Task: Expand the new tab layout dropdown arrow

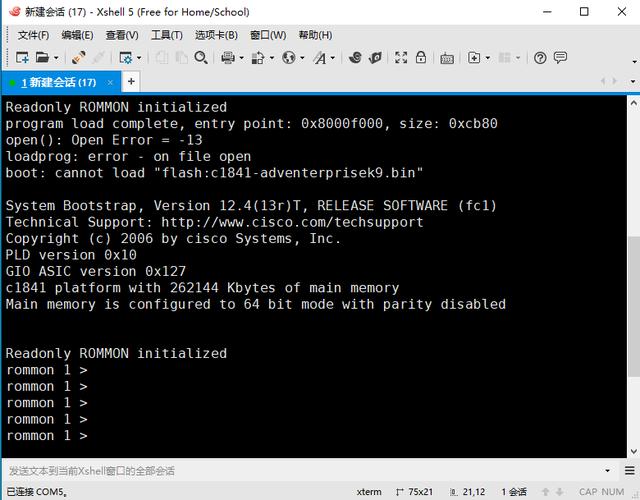Action: pyautogui.click(x=488, y=58)
